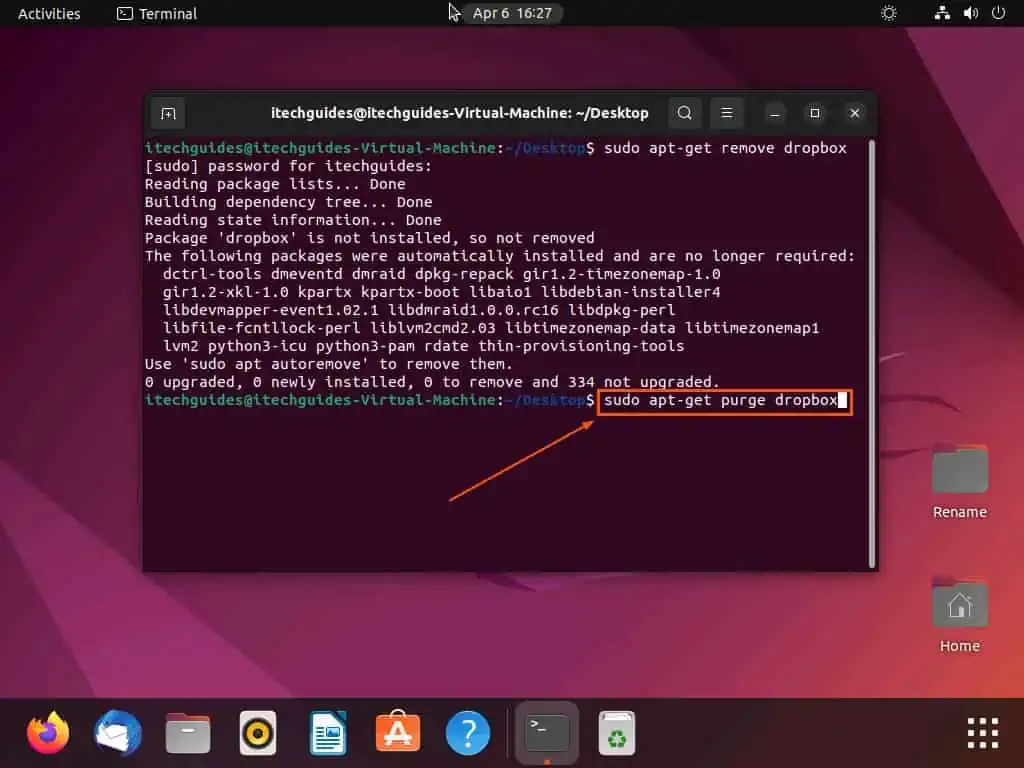This screenshot has width=1024, height=768.
Task: Open the Help app from the dock
Action: 467,733
